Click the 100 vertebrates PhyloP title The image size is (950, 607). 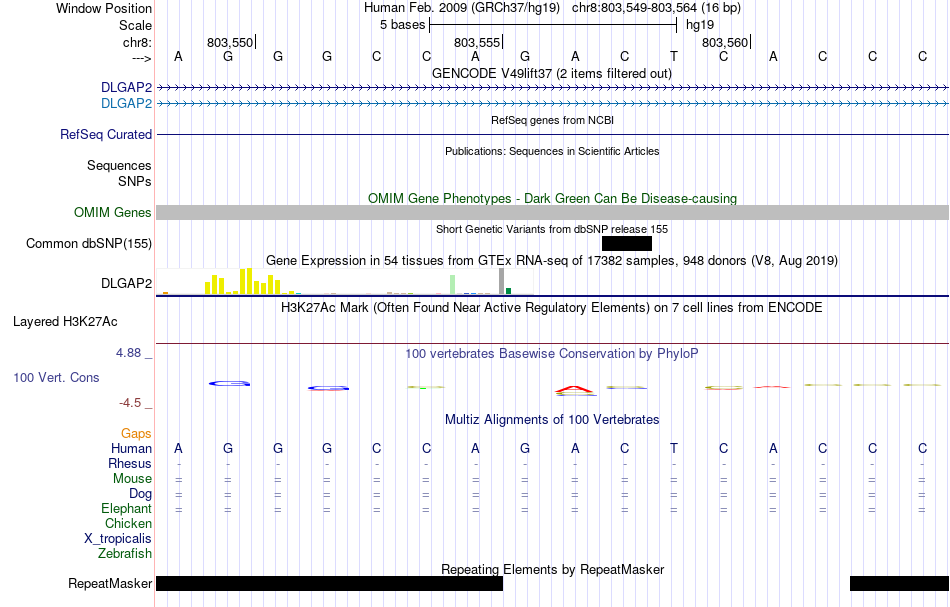[552, 353]
